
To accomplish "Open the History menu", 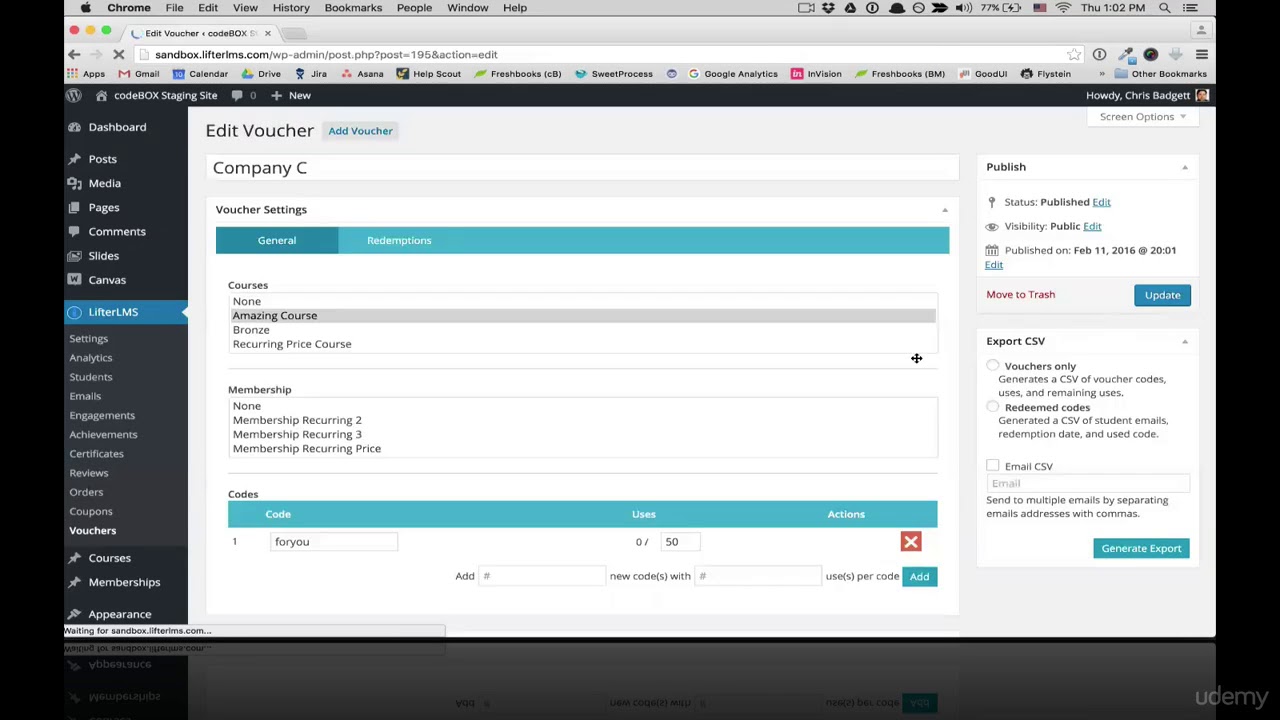I will [x=291, y=8].
